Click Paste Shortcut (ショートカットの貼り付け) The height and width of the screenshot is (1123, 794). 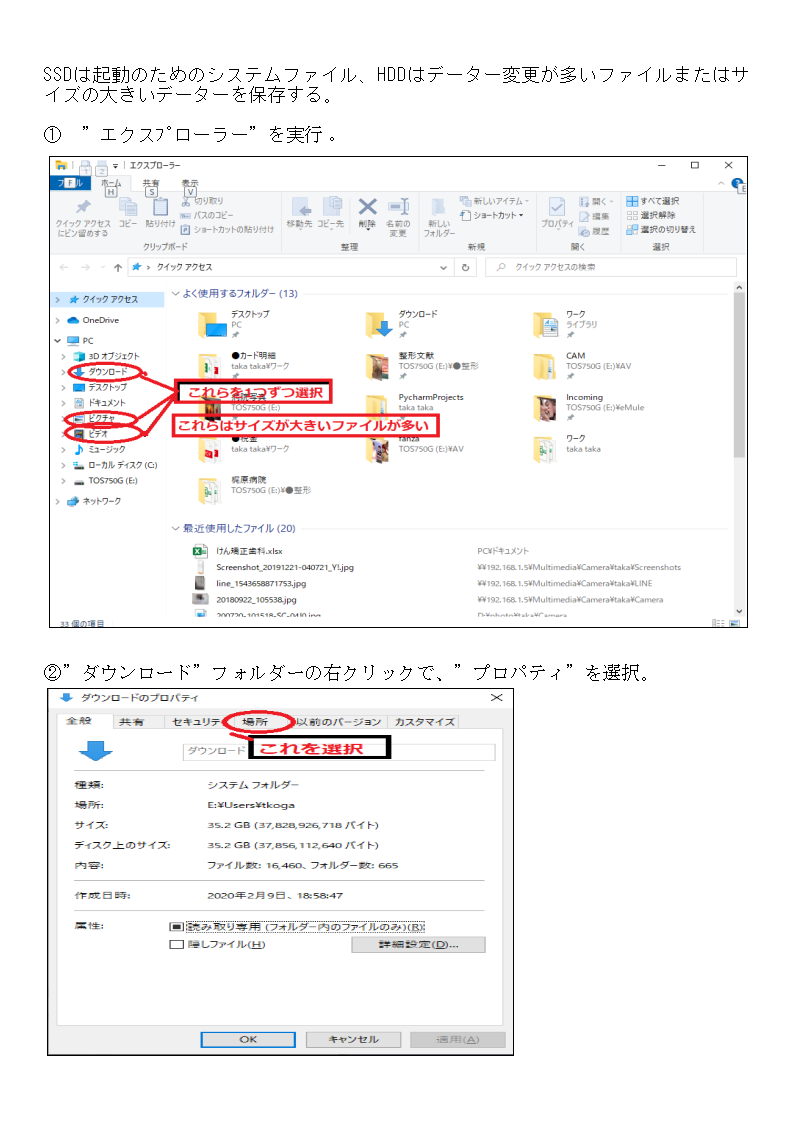(228, 229)
